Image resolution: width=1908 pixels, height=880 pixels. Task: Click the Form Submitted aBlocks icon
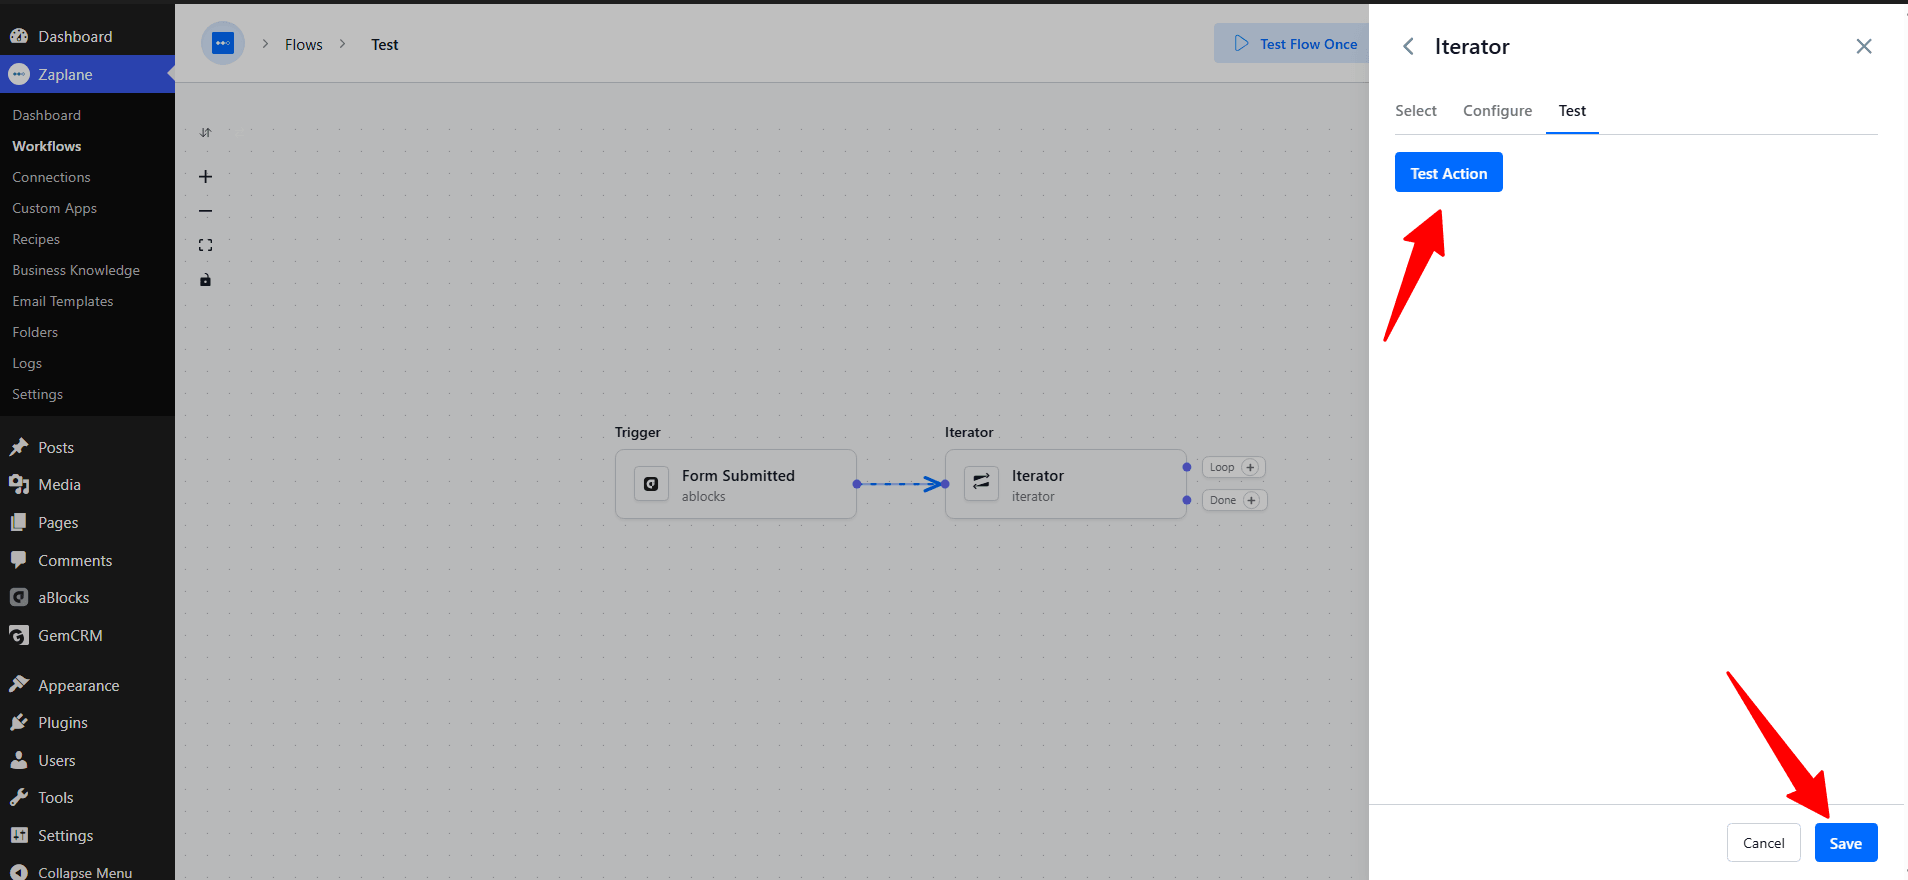point(651,484)
